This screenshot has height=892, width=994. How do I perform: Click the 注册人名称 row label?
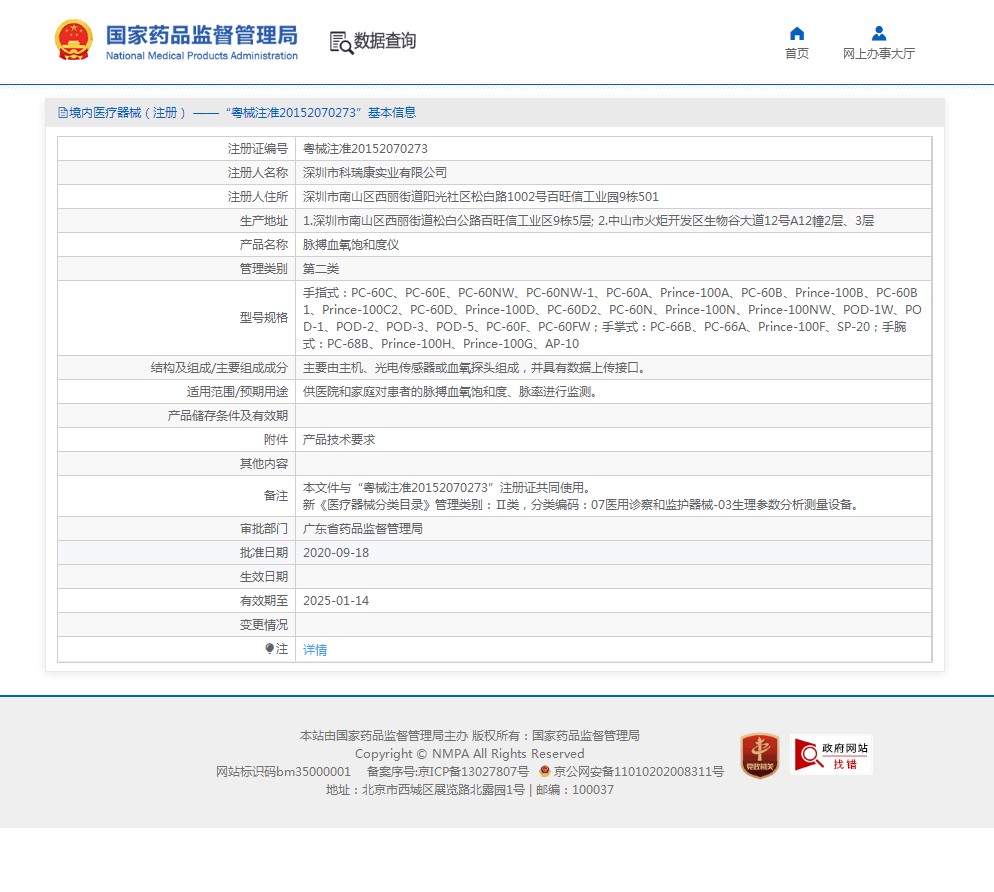(x=258, y=173)
